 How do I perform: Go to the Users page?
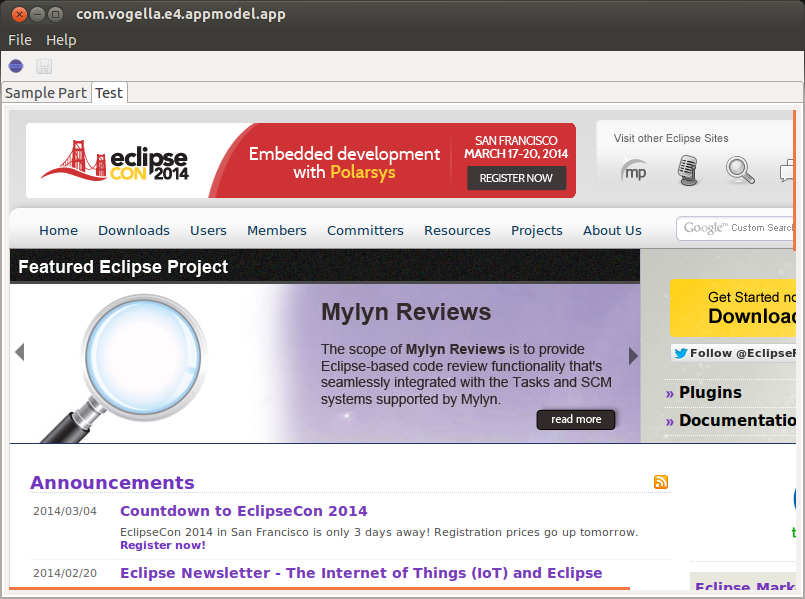[x=208, y=230]
